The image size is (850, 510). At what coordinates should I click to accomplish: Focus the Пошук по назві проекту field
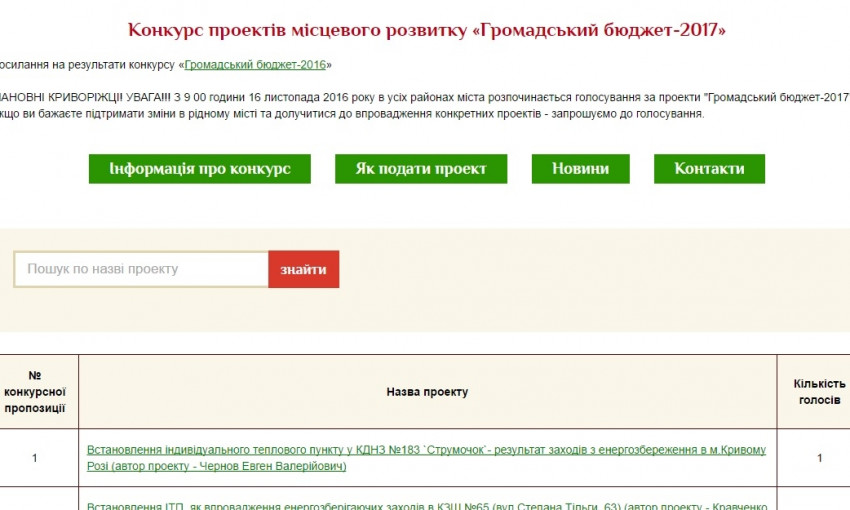click(x=141, y=269)
